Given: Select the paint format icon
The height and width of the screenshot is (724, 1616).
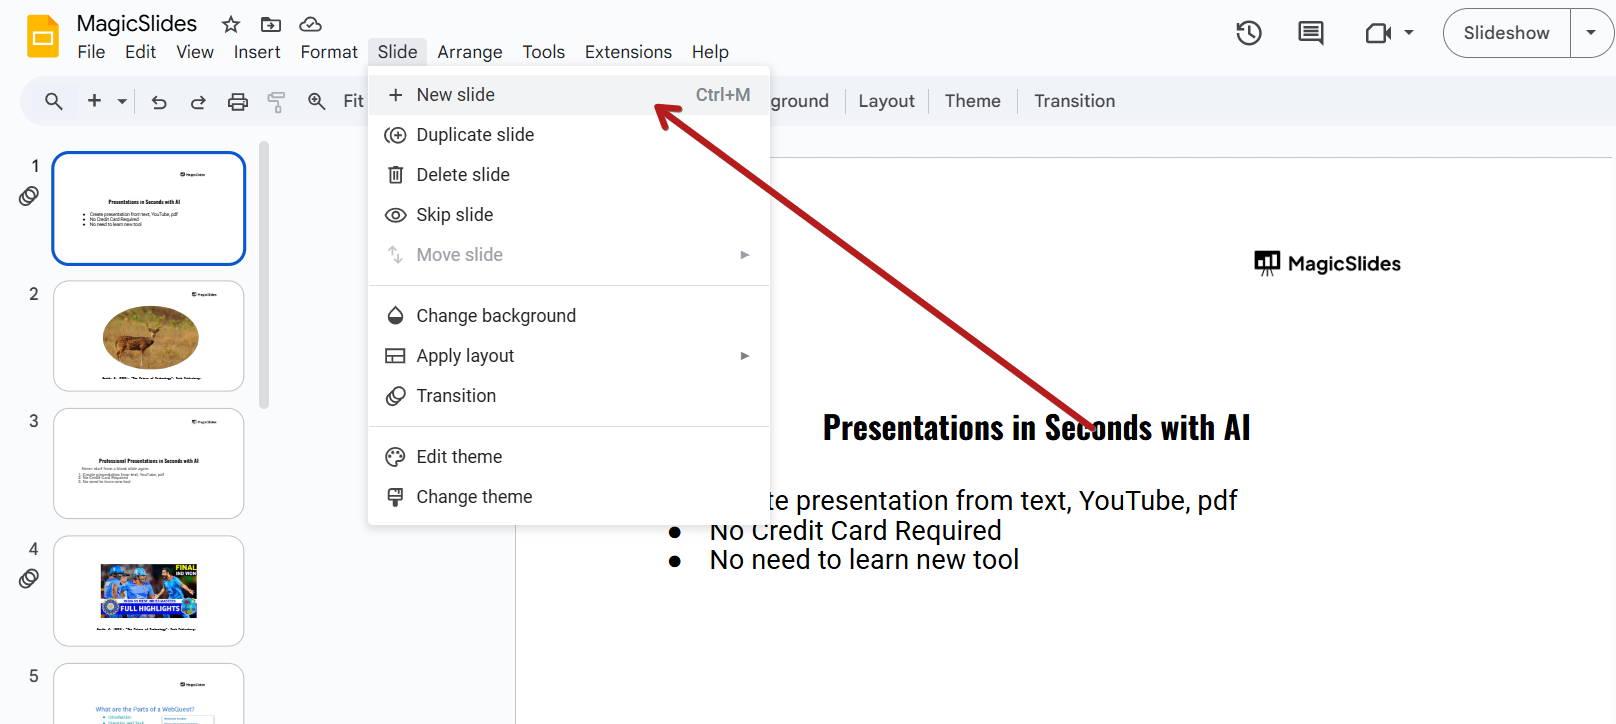Looking at the screenshot, I should 276,101.
